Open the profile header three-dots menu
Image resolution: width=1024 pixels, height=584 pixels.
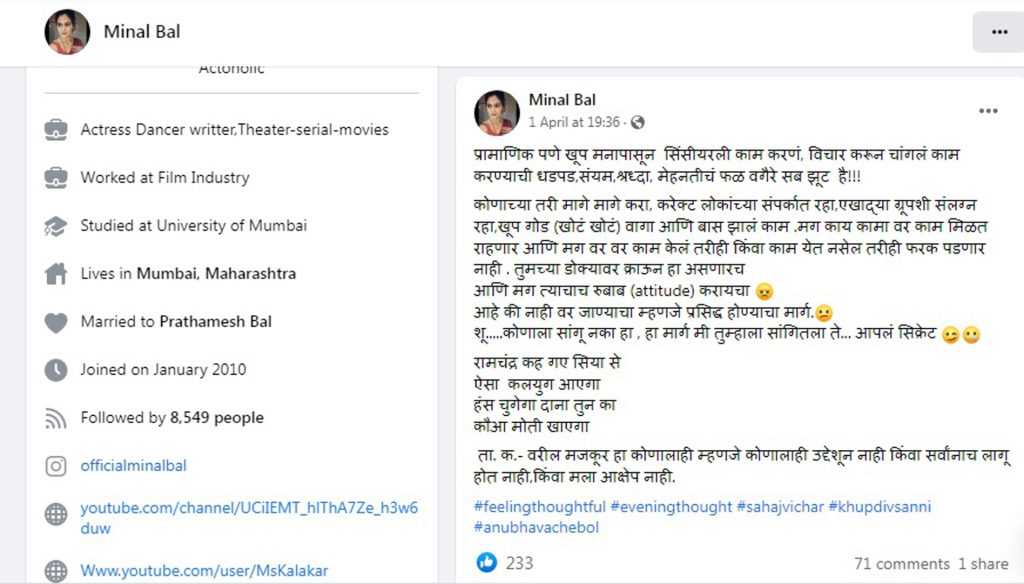999,32
